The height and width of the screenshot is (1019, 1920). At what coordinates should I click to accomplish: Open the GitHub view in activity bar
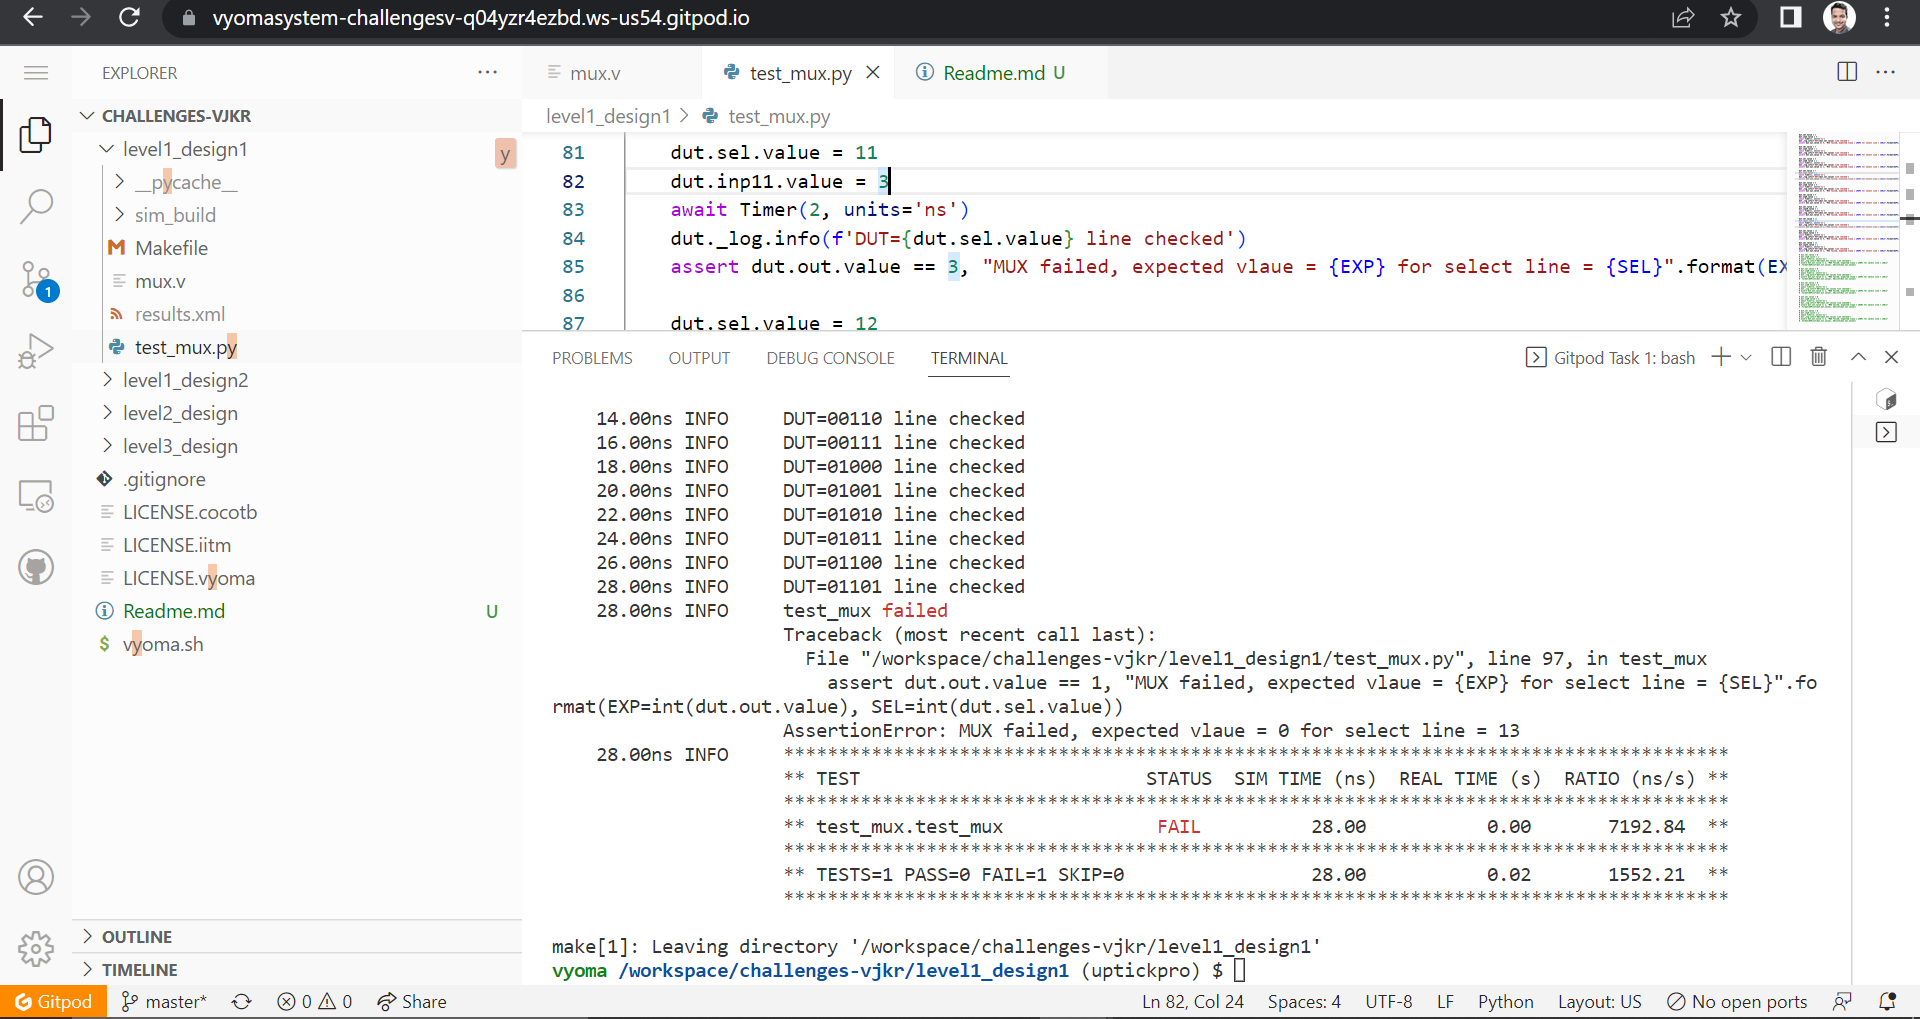click(x=36, y=567)
